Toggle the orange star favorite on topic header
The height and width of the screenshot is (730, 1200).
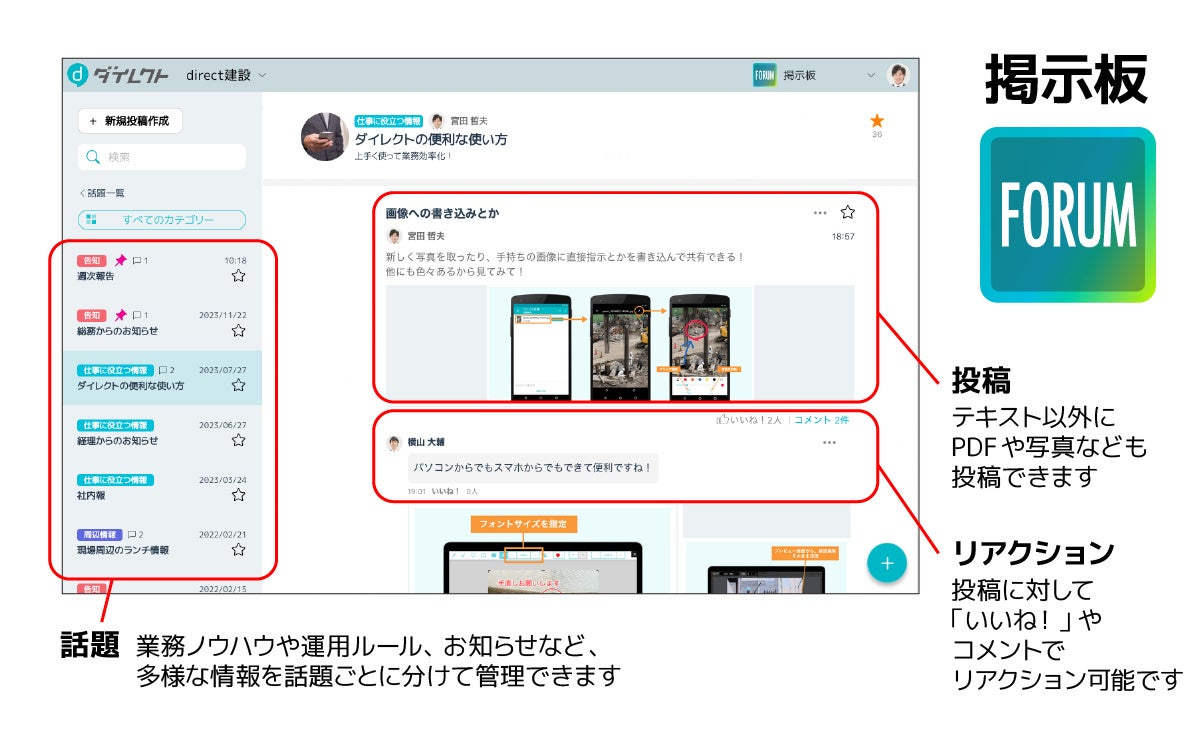coord(877,121)
